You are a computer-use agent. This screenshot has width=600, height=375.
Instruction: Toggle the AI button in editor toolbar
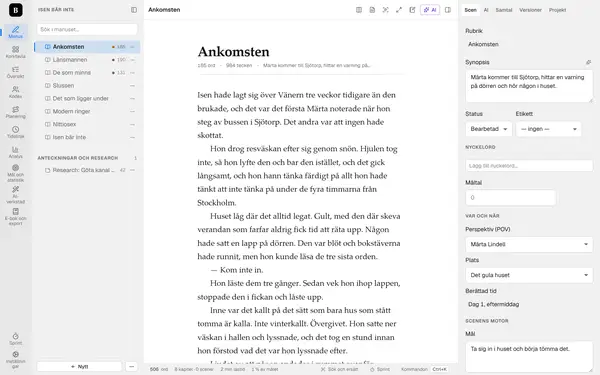coord(430,10)
